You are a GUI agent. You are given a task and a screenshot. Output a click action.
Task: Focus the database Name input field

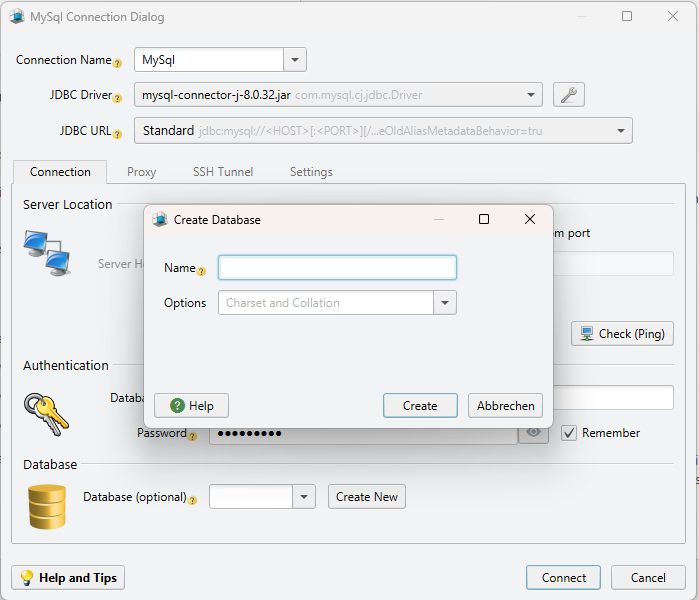click(x=337, y=267)
